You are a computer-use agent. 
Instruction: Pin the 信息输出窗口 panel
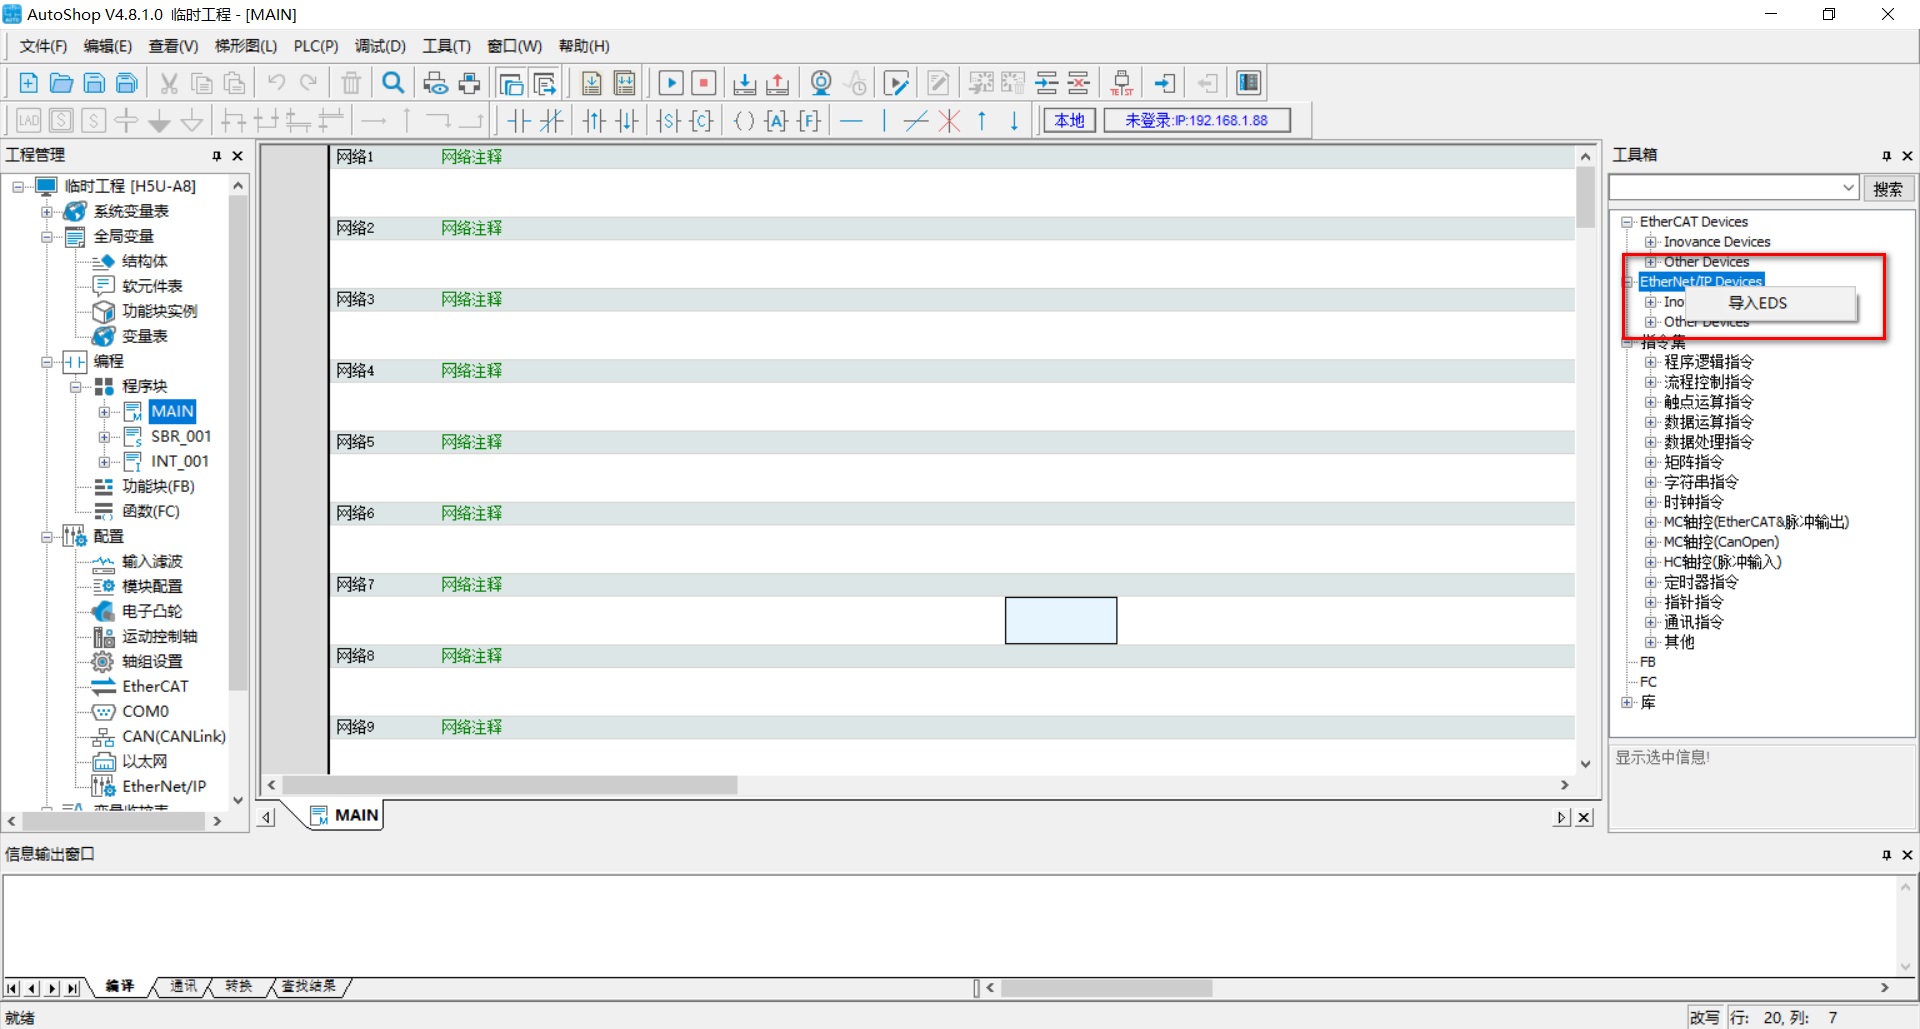[1886, 855]
